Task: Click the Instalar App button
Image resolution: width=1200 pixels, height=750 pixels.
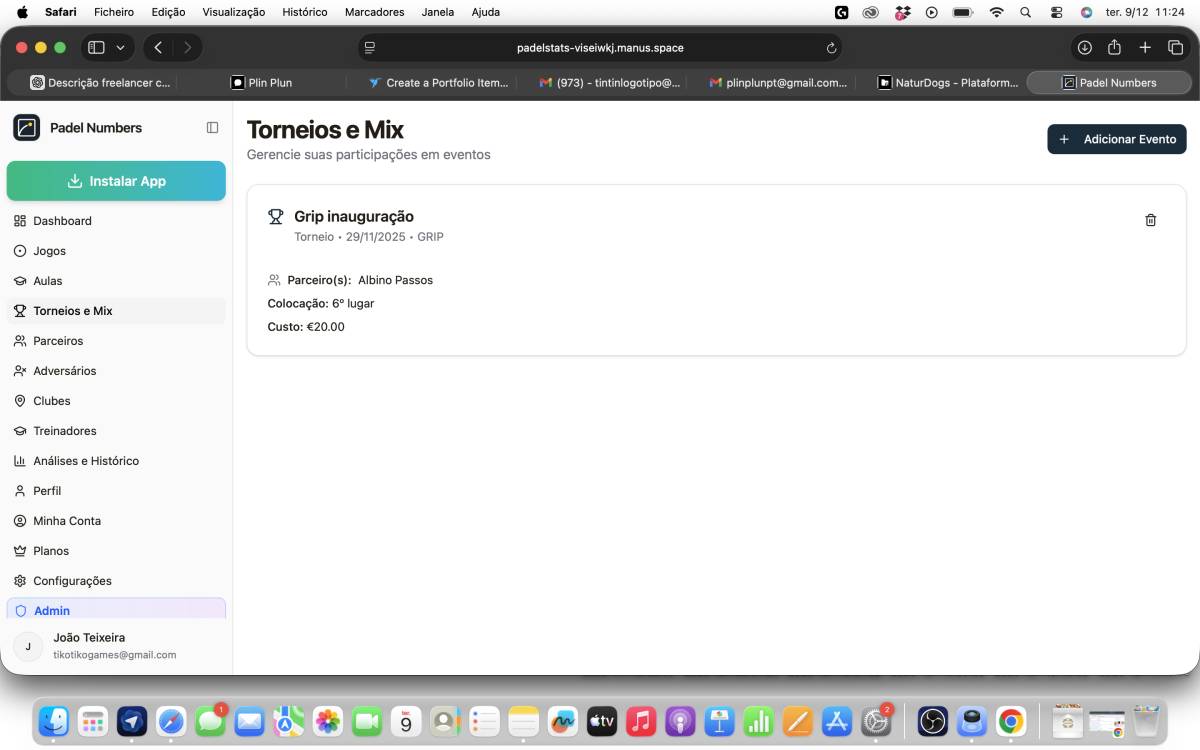Action: click(x=116, y=181)
